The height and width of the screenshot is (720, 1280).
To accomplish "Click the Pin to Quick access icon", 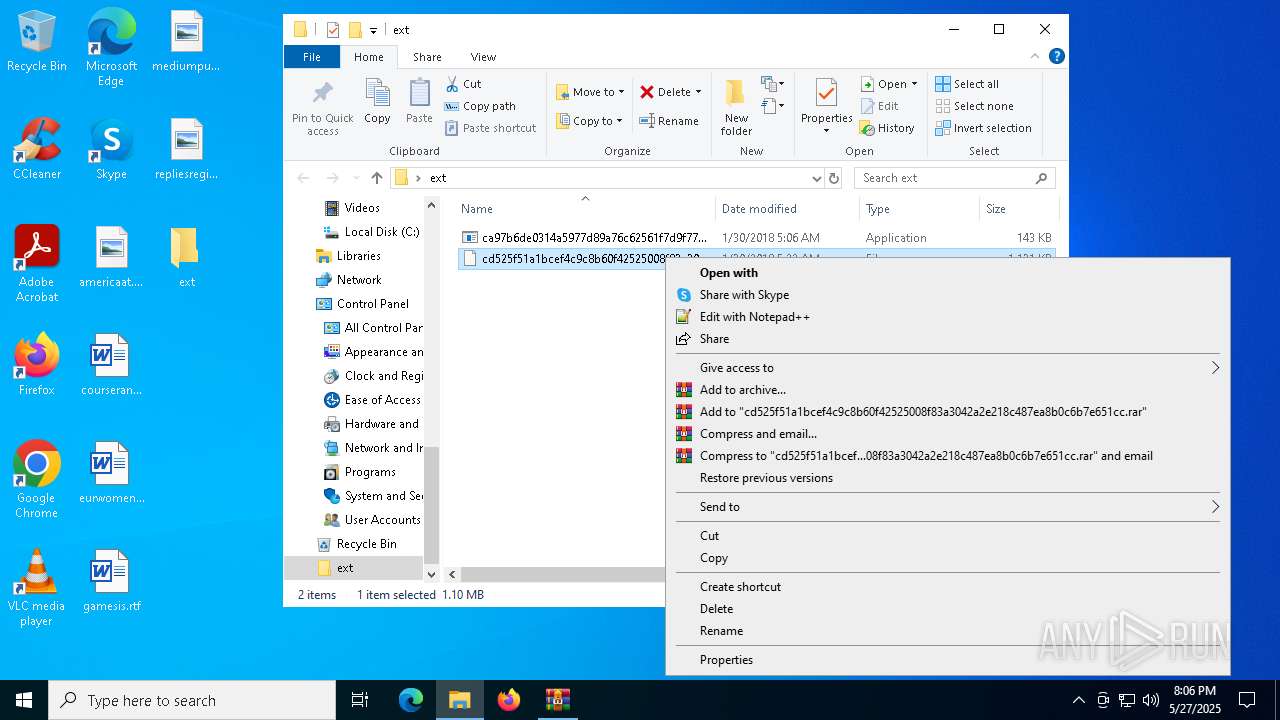I will [322, 108].
